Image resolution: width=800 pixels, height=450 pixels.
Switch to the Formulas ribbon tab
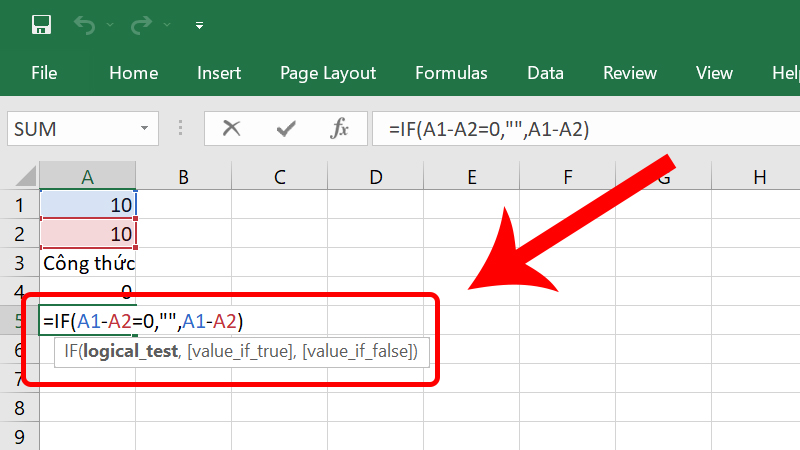coord(451,73)
